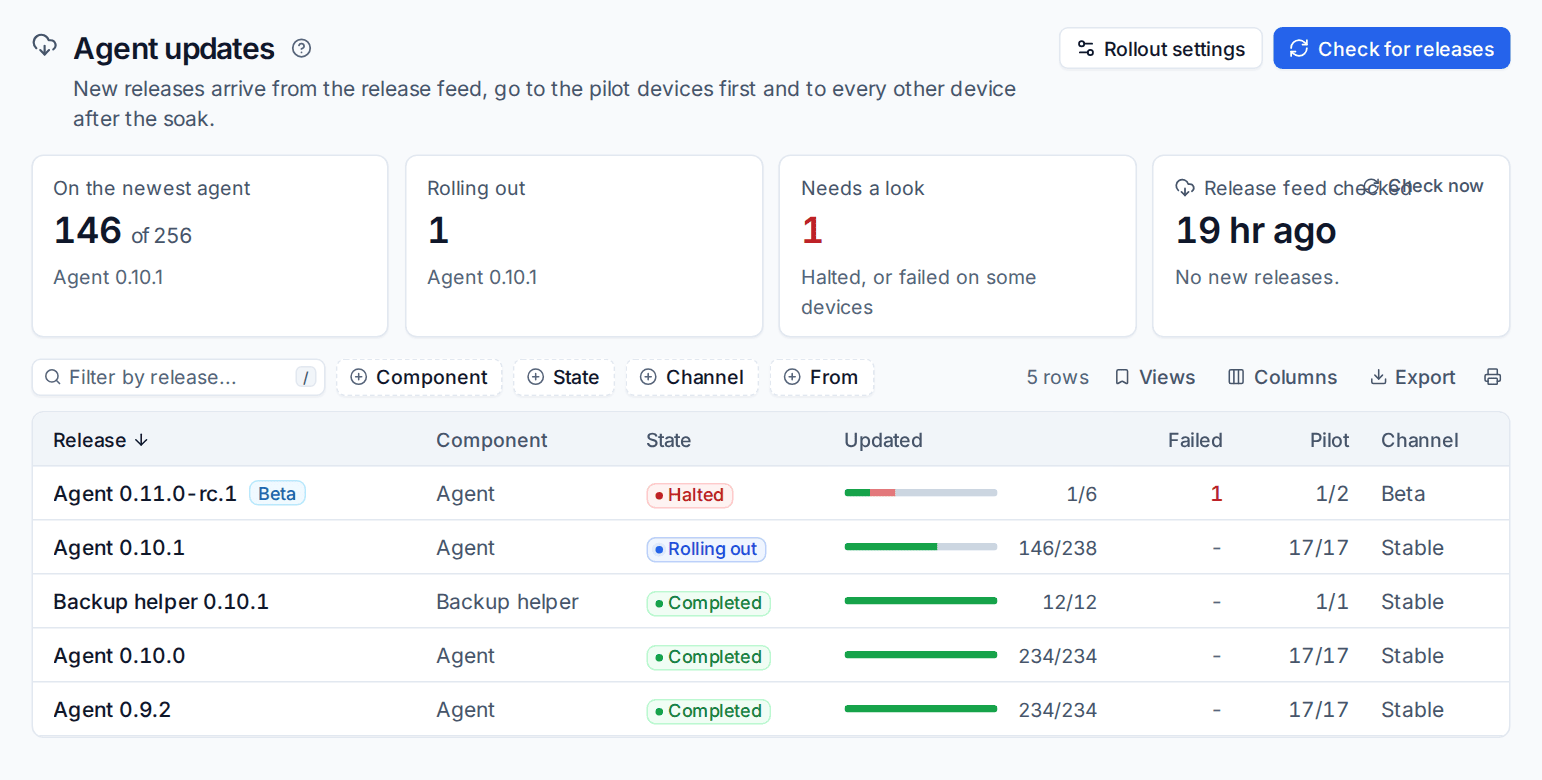Open the Views menu
The width and height of the screenshot is (1542, 780).
tap(1155, 377)
